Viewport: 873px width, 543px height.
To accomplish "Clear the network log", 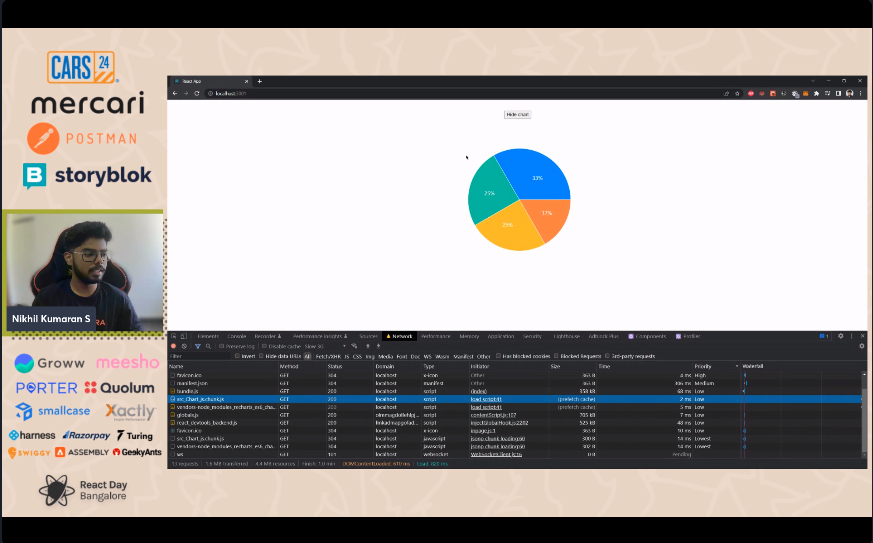I will pyautogui.click(x=184, y=346).
